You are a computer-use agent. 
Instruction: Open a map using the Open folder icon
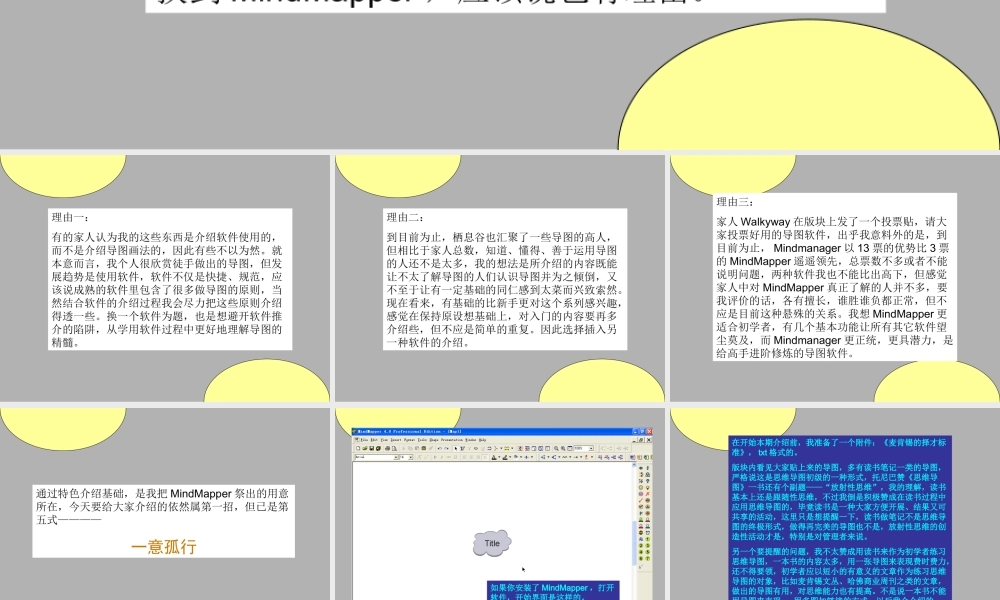click(365, 448)
